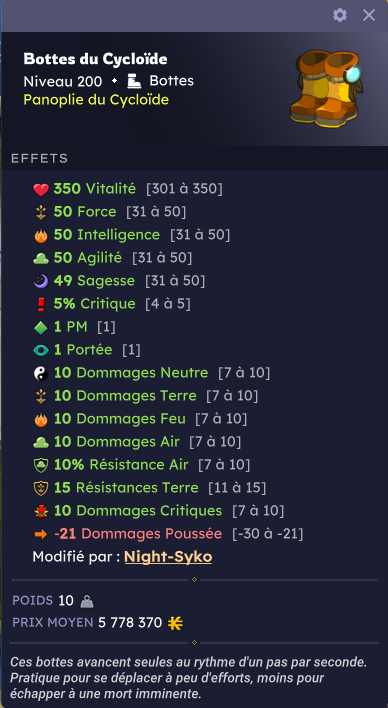Image resolution: width=388 pixels, height=708 pixels.
Task: Click the EFFETS section header
Action: tap(39, 158)
